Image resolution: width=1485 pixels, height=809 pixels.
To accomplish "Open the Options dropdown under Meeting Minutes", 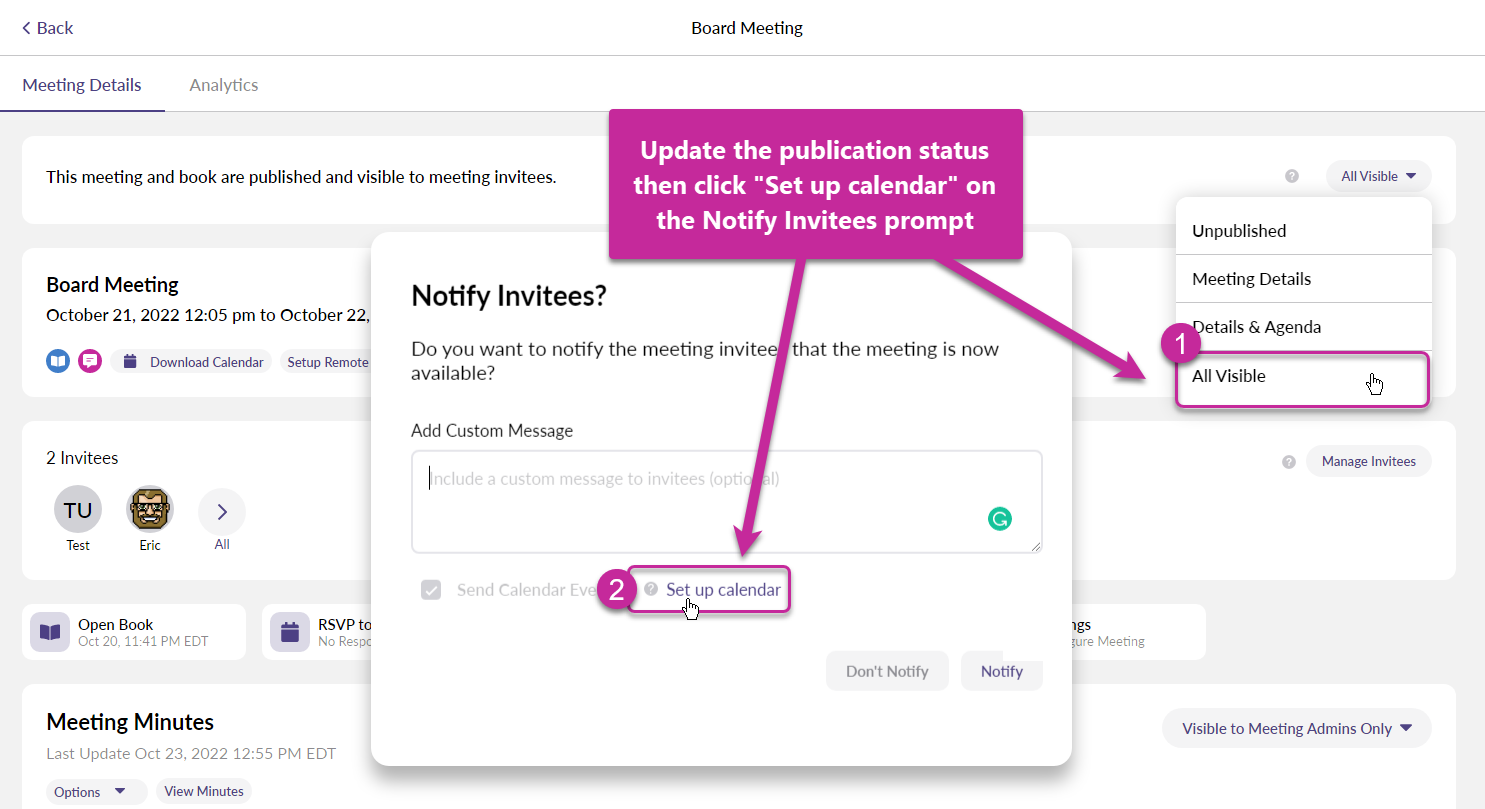I will 90,792.
